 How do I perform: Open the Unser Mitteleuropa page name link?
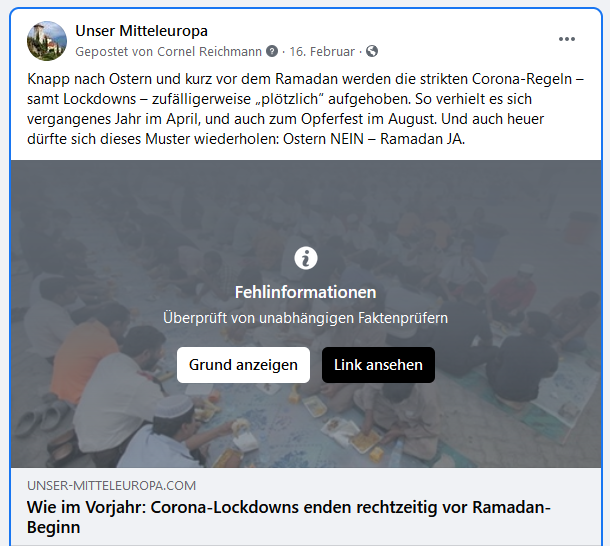point(141,31)
